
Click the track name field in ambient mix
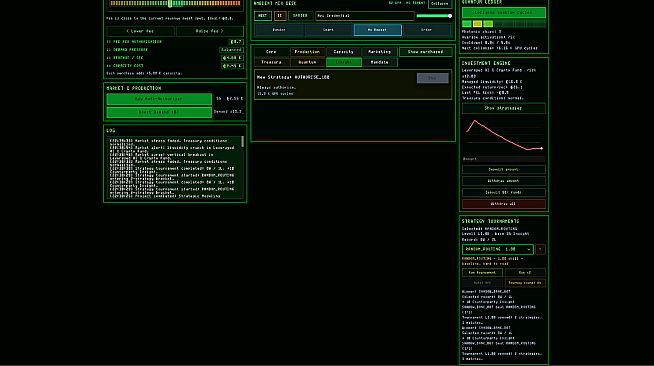365,16
